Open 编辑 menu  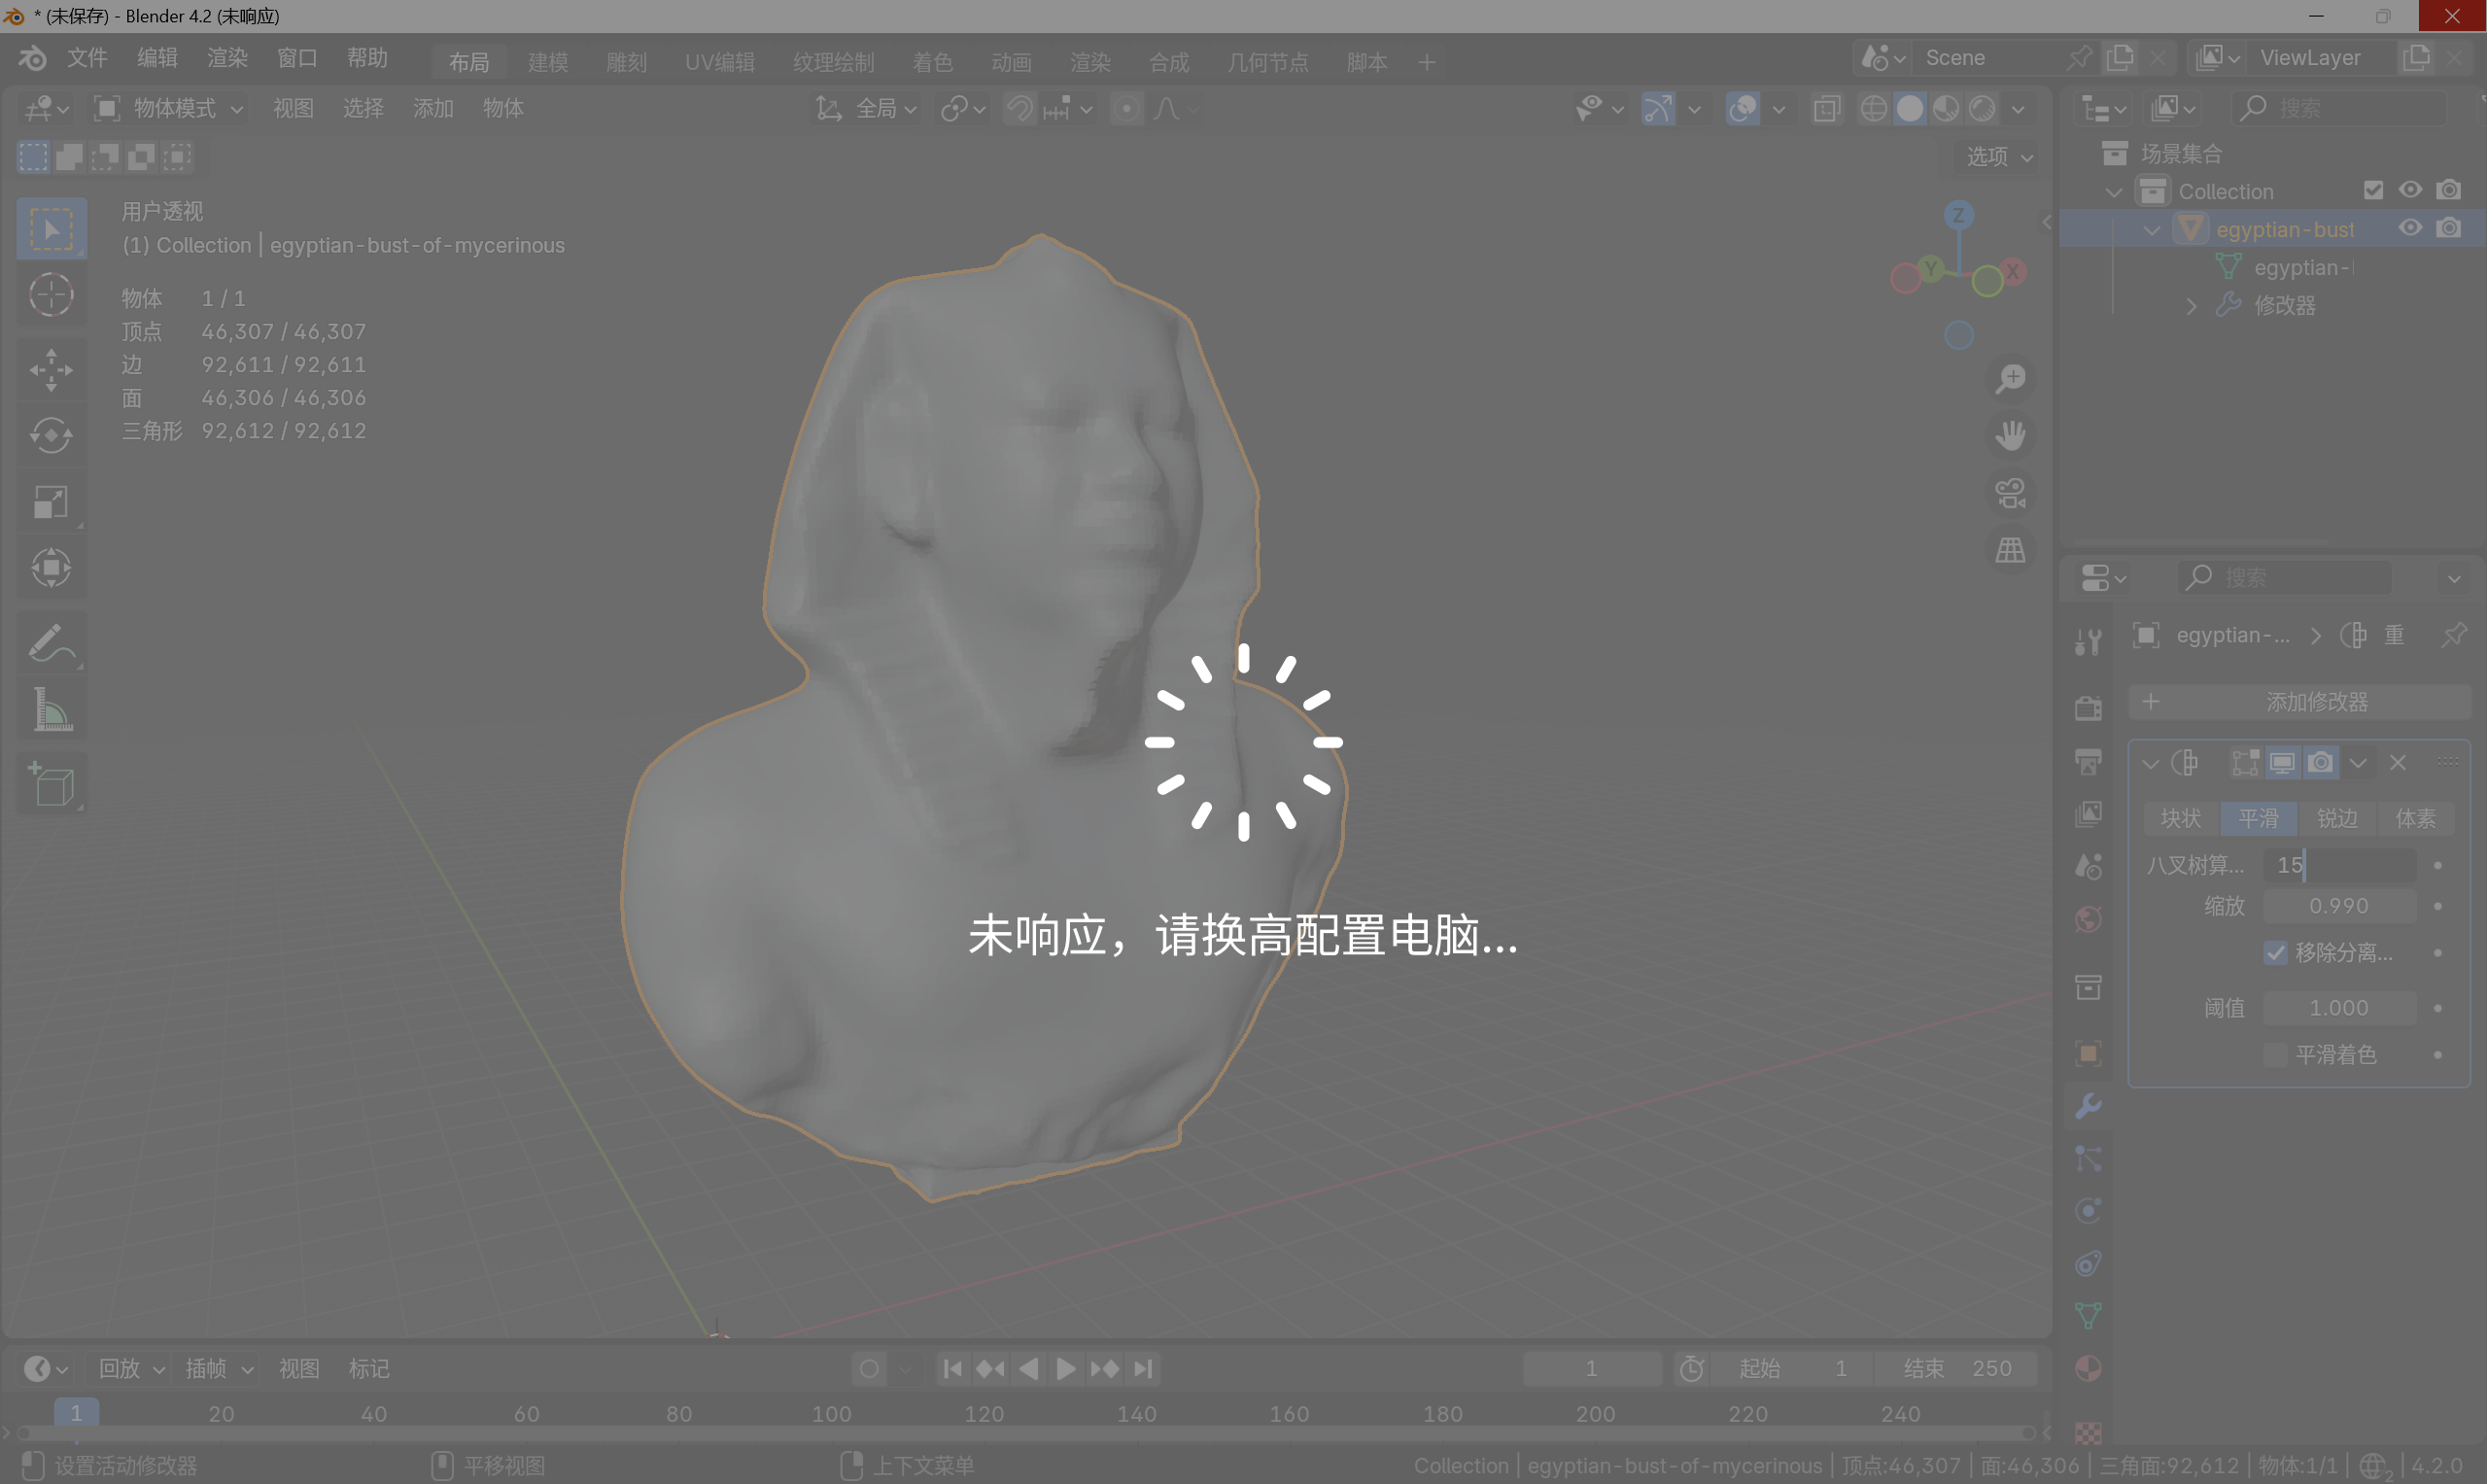(157, 58)
